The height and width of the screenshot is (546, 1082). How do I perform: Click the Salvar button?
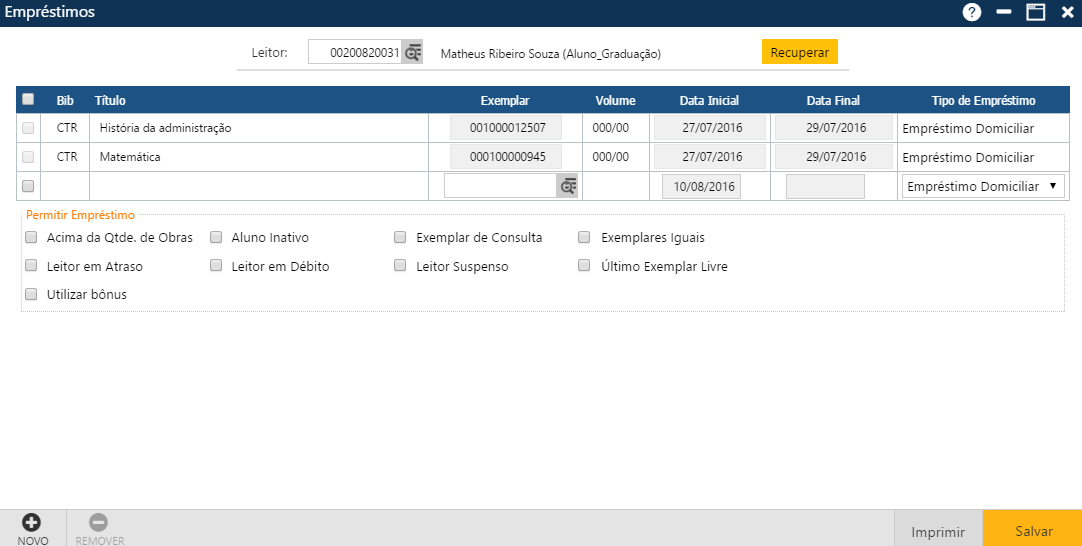coord(1033,532)
